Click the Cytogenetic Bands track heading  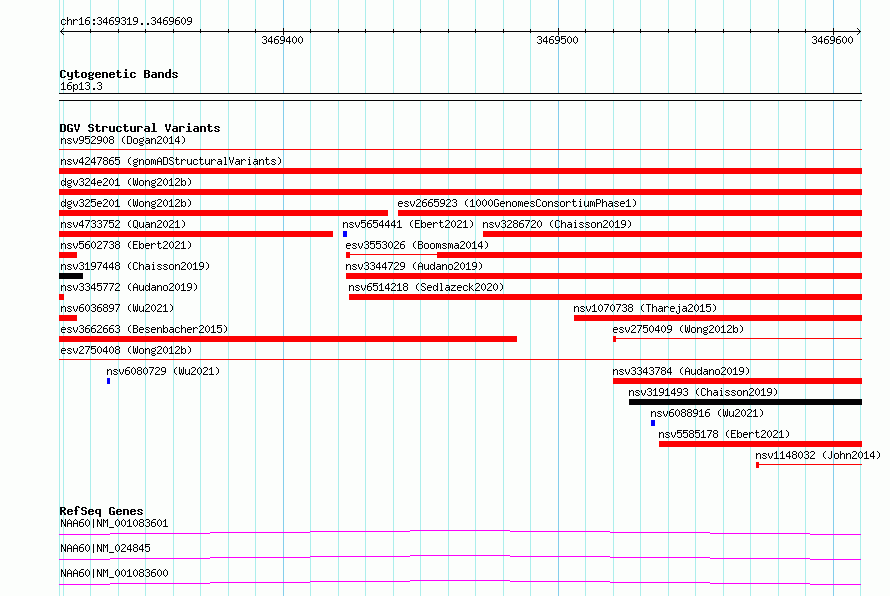coord(119,74)
